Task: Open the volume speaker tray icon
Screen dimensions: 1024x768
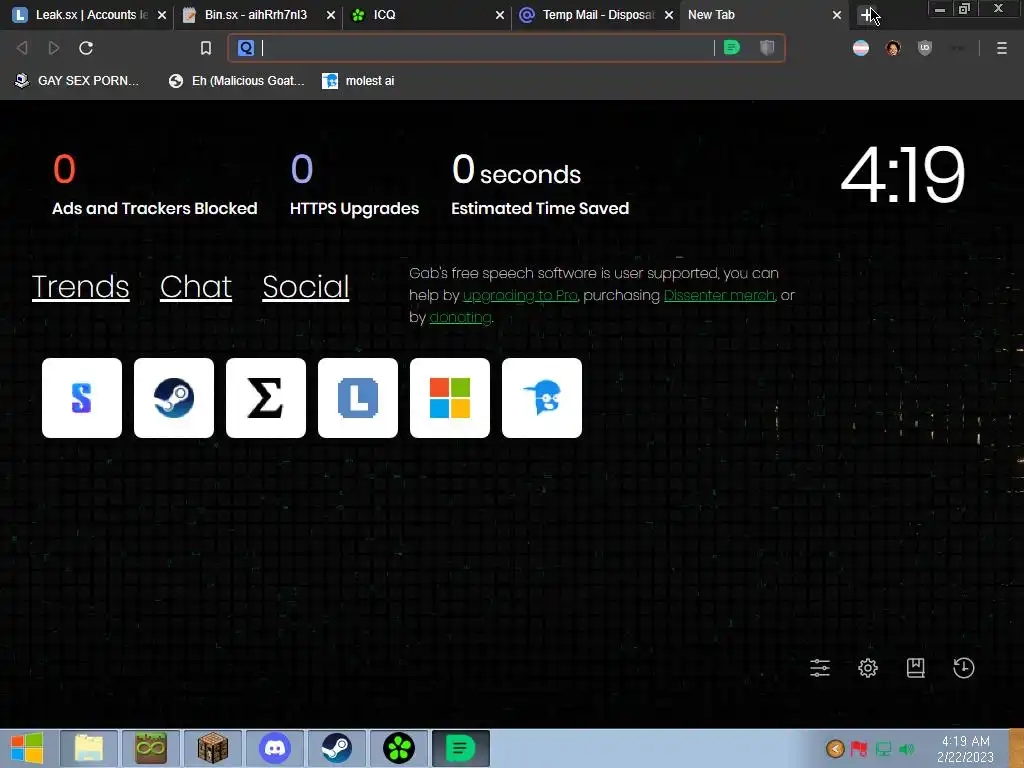Action: [906, 748]
